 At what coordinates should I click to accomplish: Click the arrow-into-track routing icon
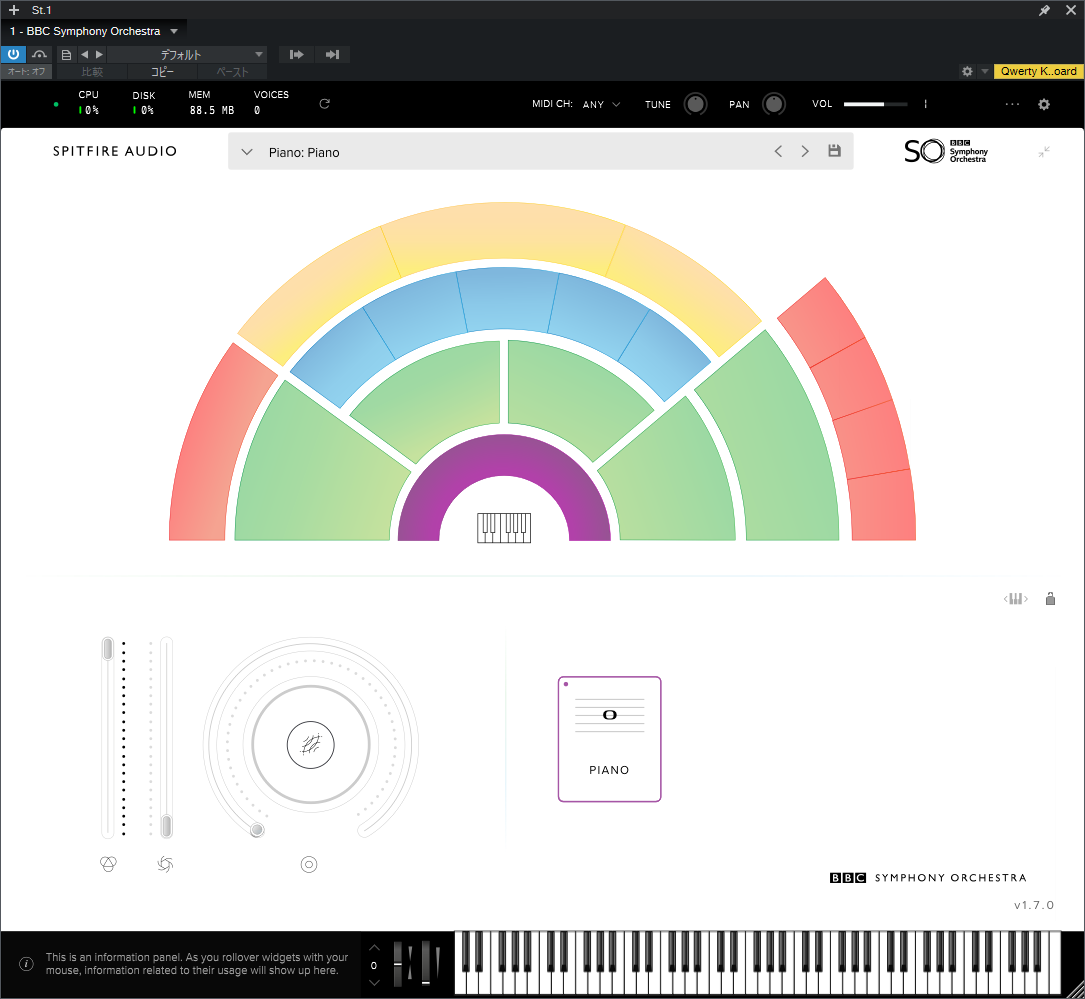[297, 55]
